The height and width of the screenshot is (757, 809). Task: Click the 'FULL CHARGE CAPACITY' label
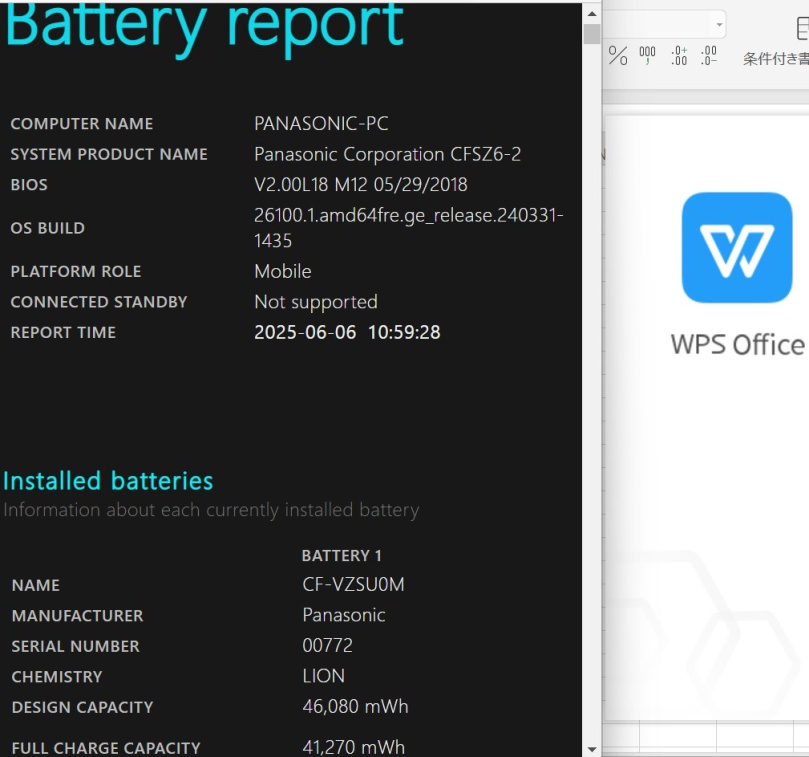[x=106, y=748]
